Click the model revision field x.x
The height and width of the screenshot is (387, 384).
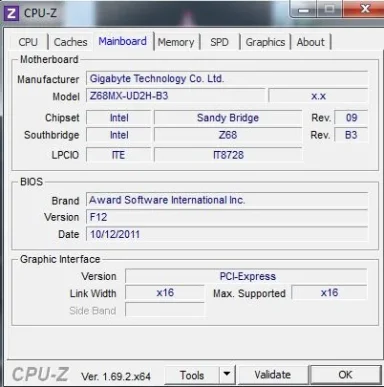318,96
